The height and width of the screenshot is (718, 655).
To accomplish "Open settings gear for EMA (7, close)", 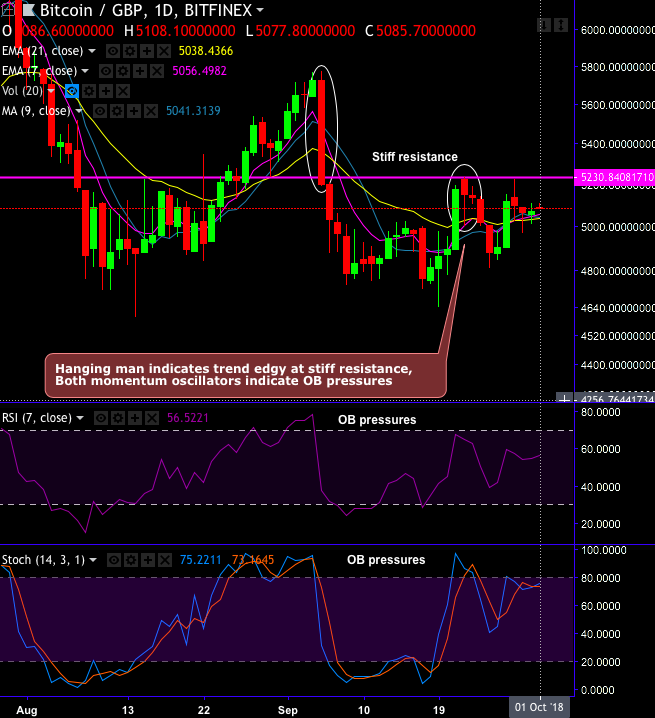I will pos(123,71).
